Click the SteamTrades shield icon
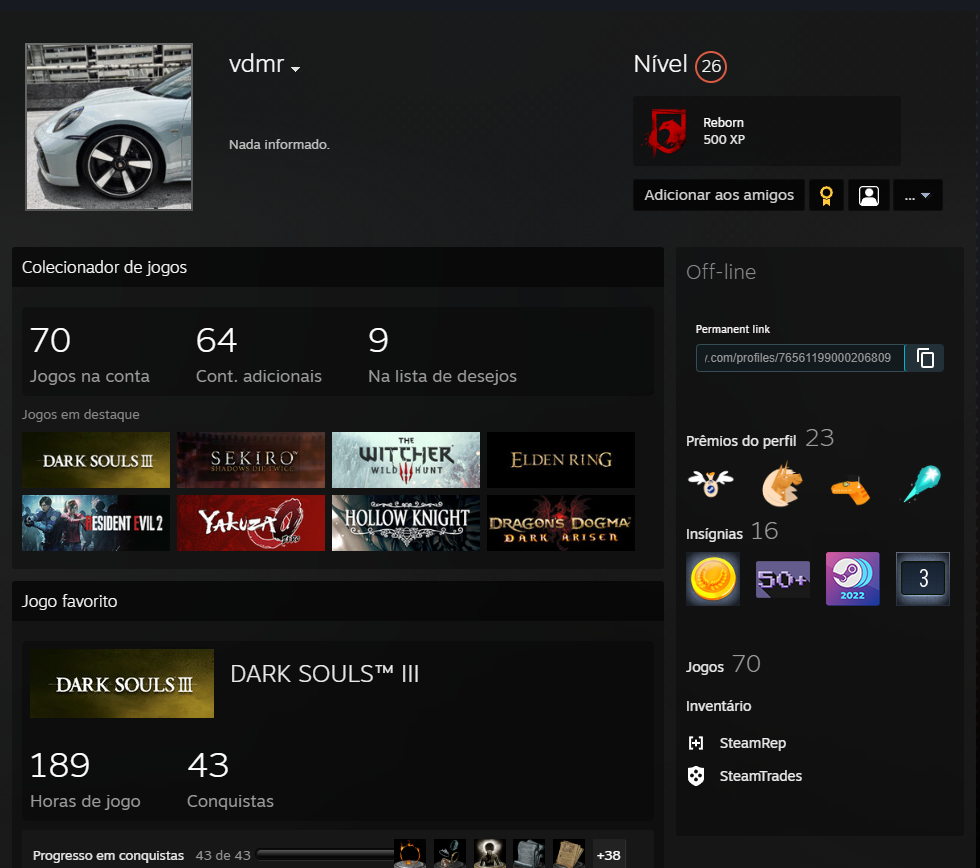 [x=696, y=776]
